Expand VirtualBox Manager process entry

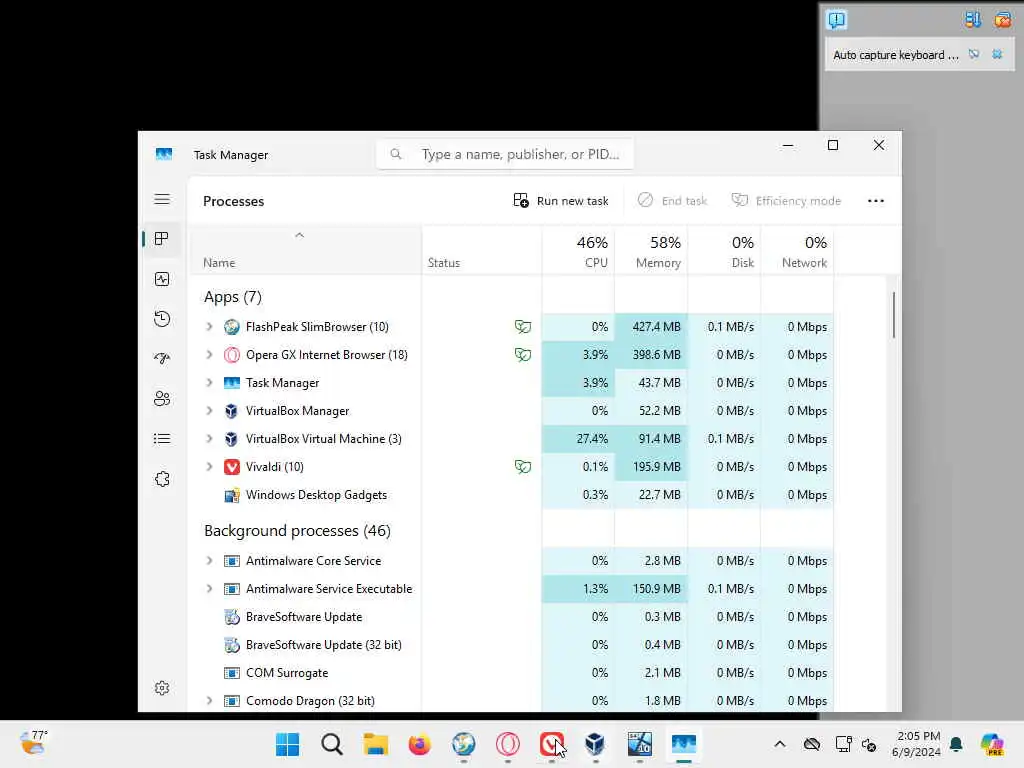209,411
